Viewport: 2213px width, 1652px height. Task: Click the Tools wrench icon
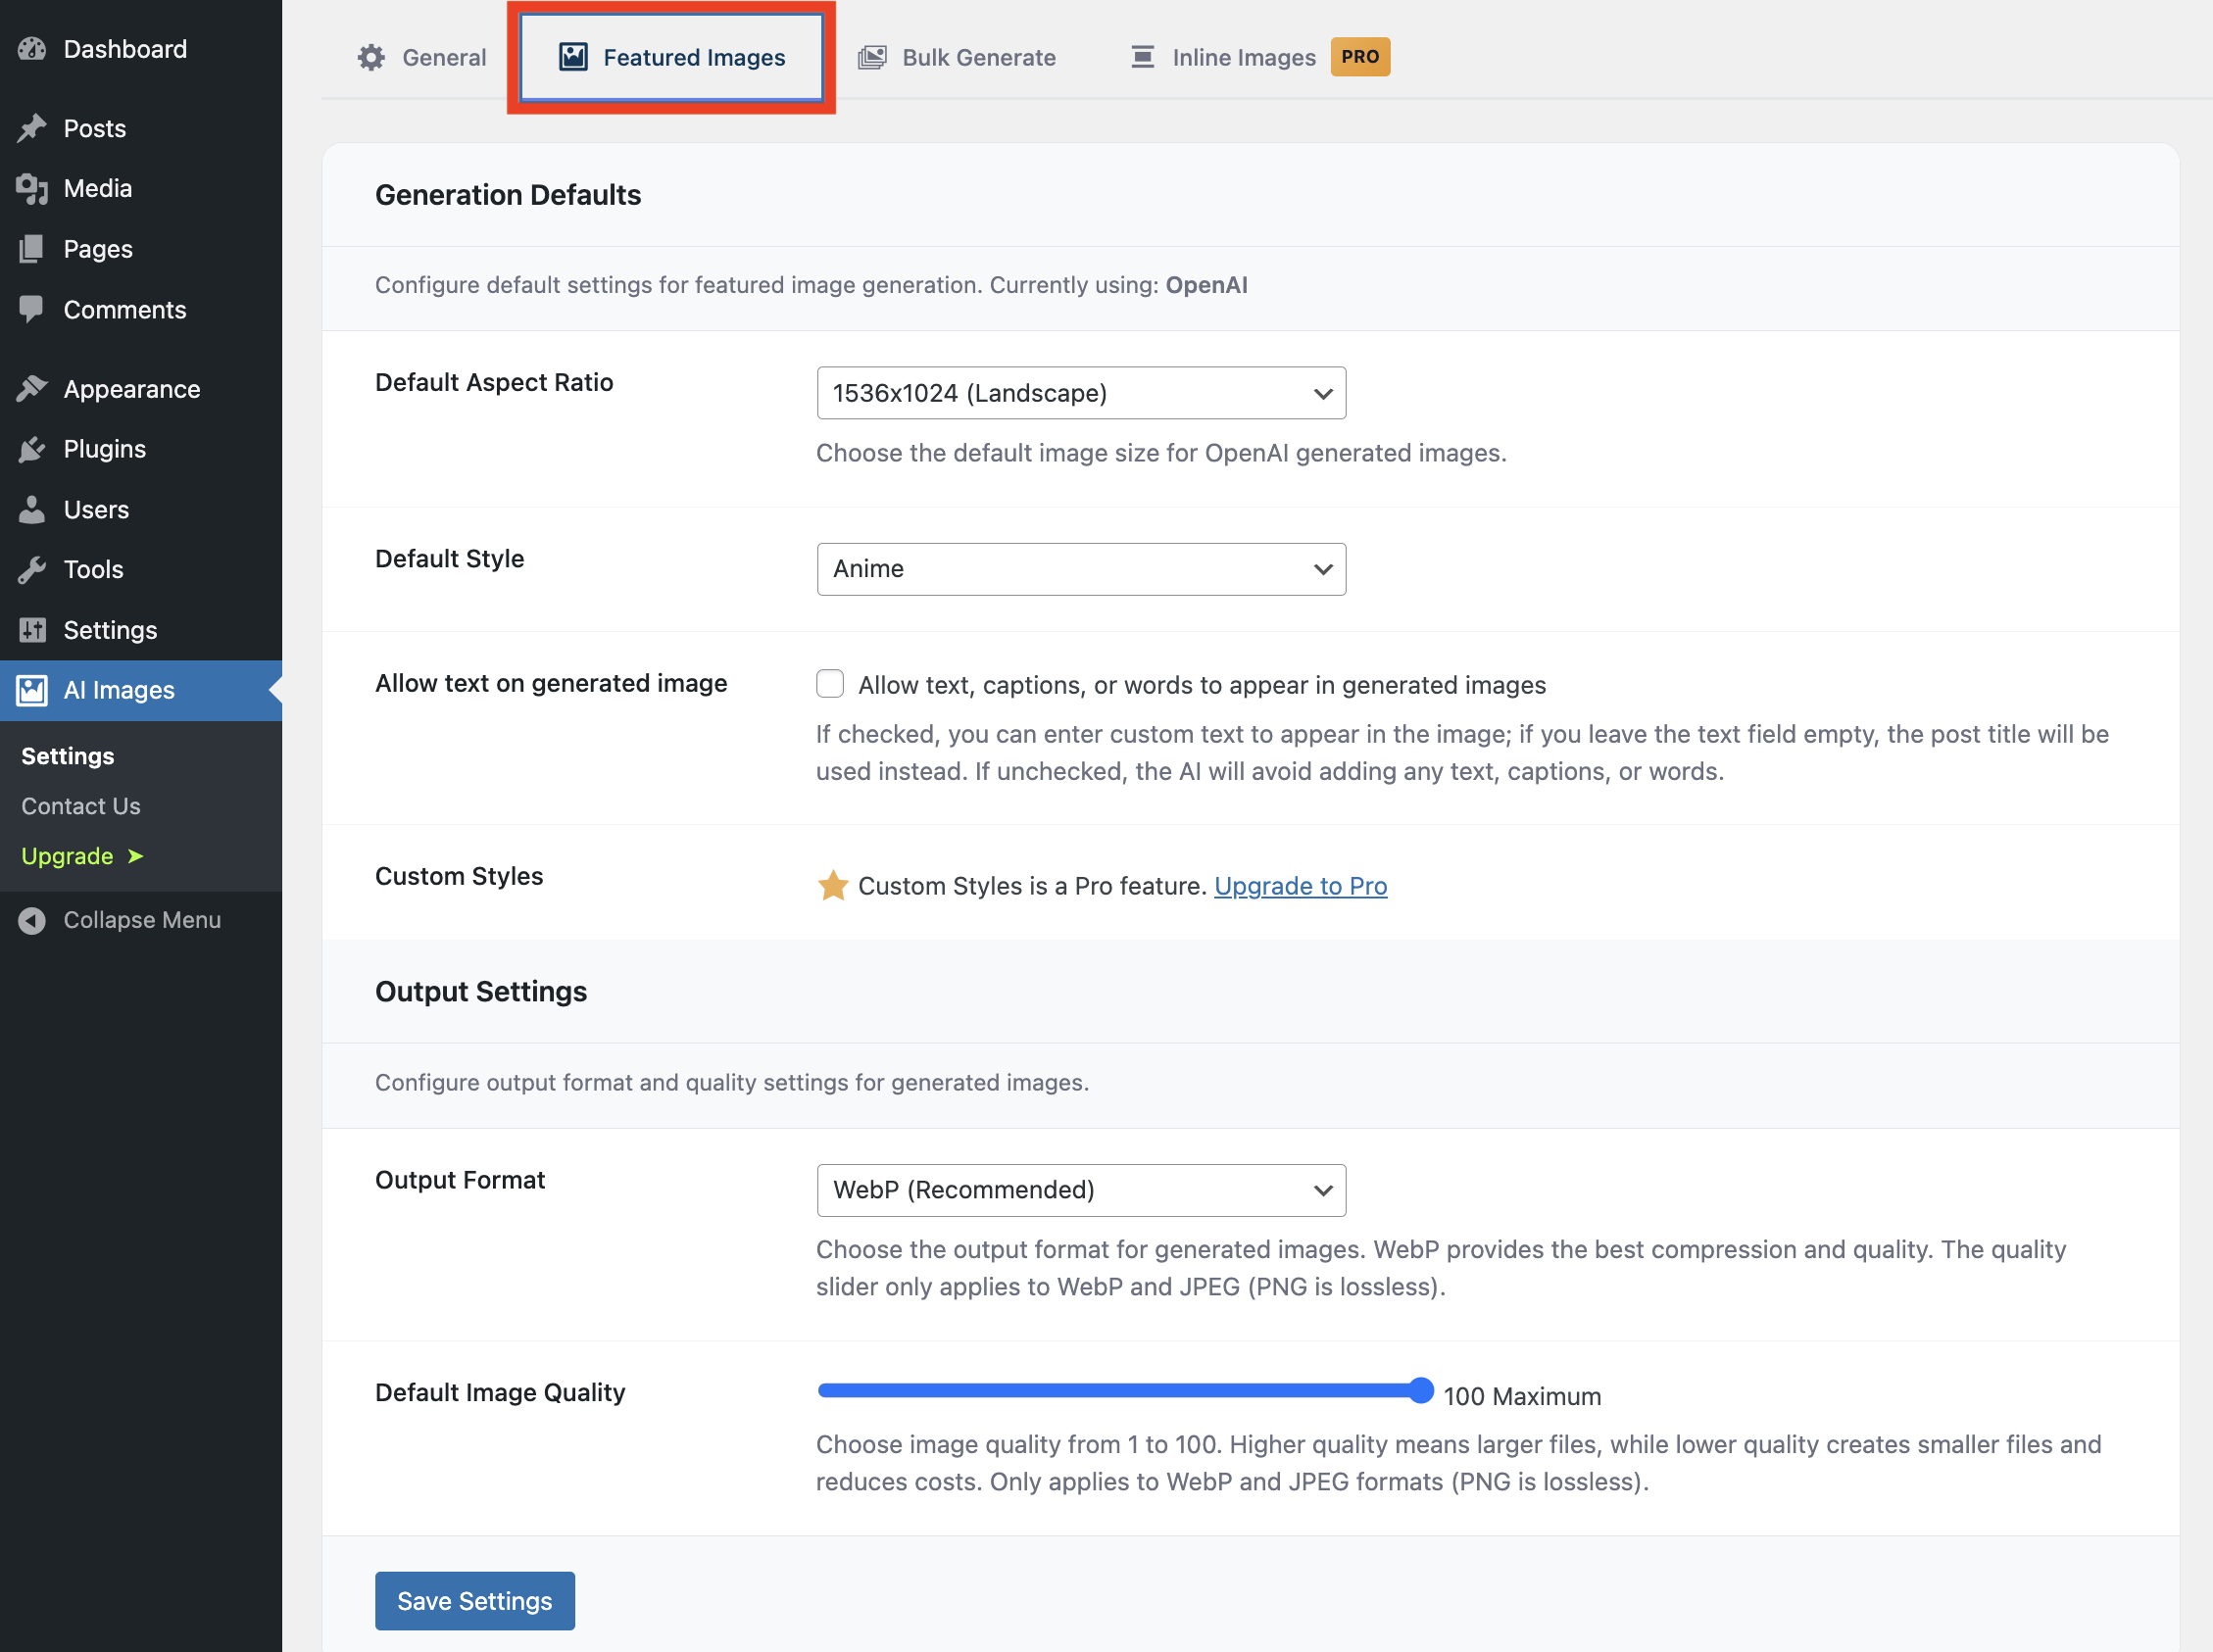point(31,569)
